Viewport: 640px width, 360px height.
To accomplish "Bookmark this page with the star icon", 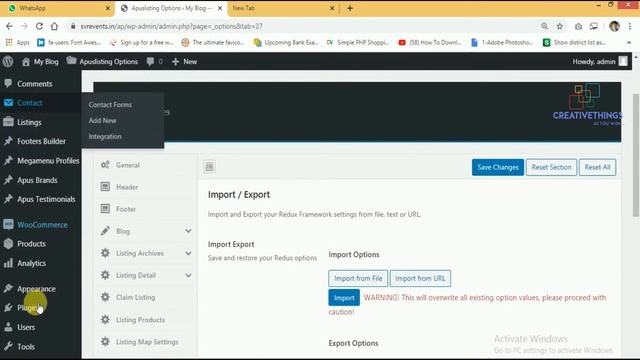I will tap(560, 26).
